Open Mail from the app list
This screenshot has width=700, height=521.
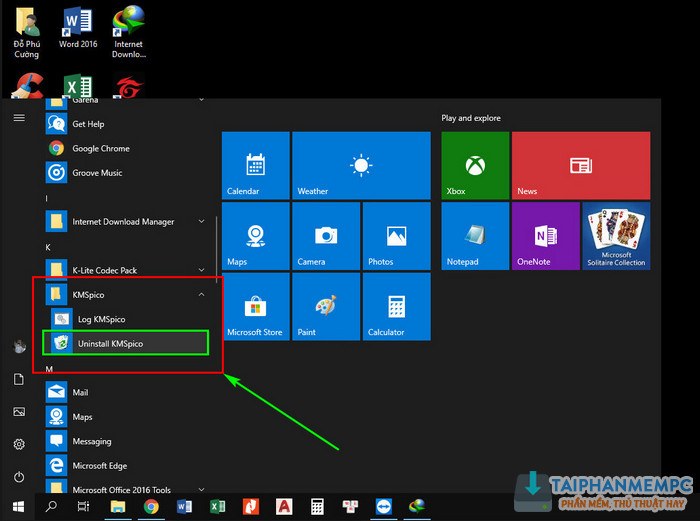pyautogui.click(x=125, y=392)
